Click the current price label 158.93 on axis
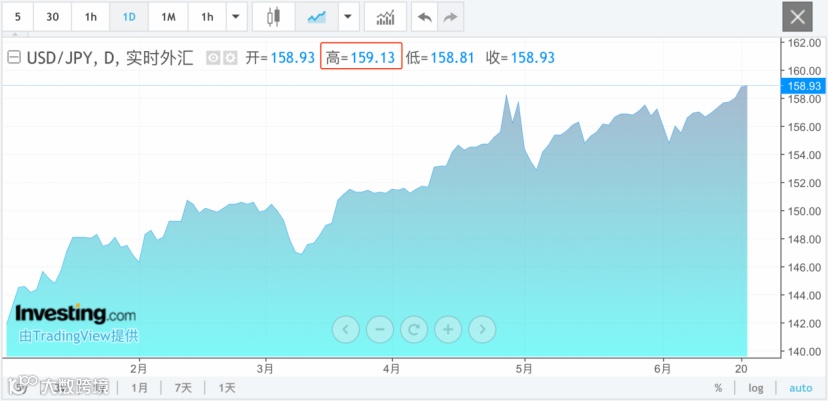 [x=804, y=86]
